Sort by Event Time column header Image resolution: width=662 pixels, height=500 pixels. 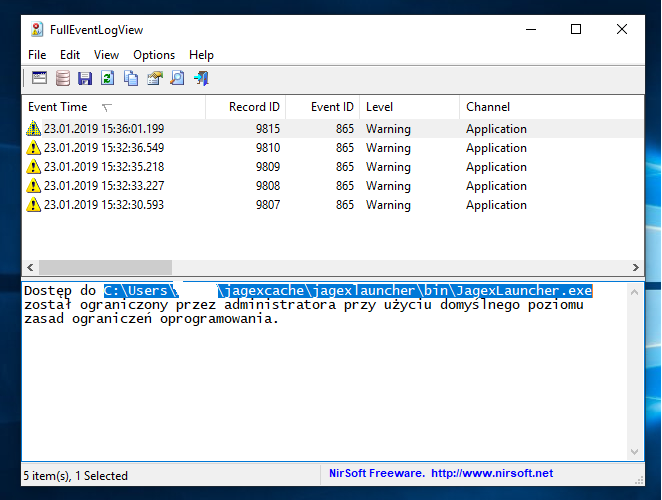[x=58, y=107]
